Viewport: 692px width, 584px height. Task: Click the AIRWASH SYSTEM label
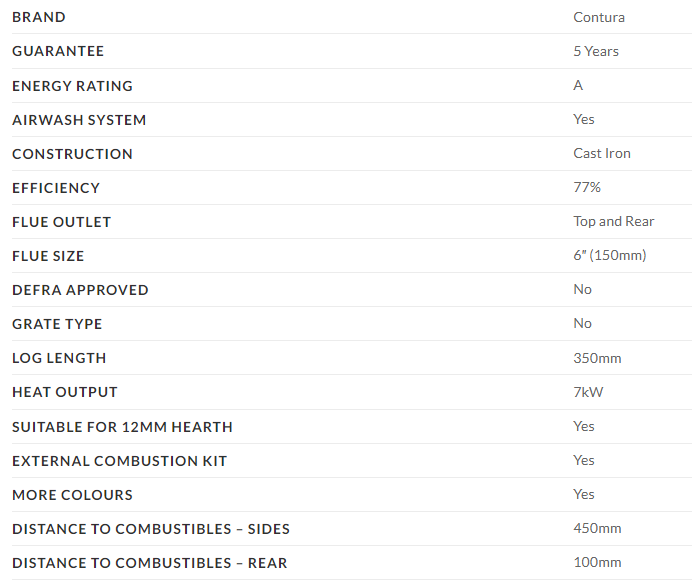click(x=79, y=120)
